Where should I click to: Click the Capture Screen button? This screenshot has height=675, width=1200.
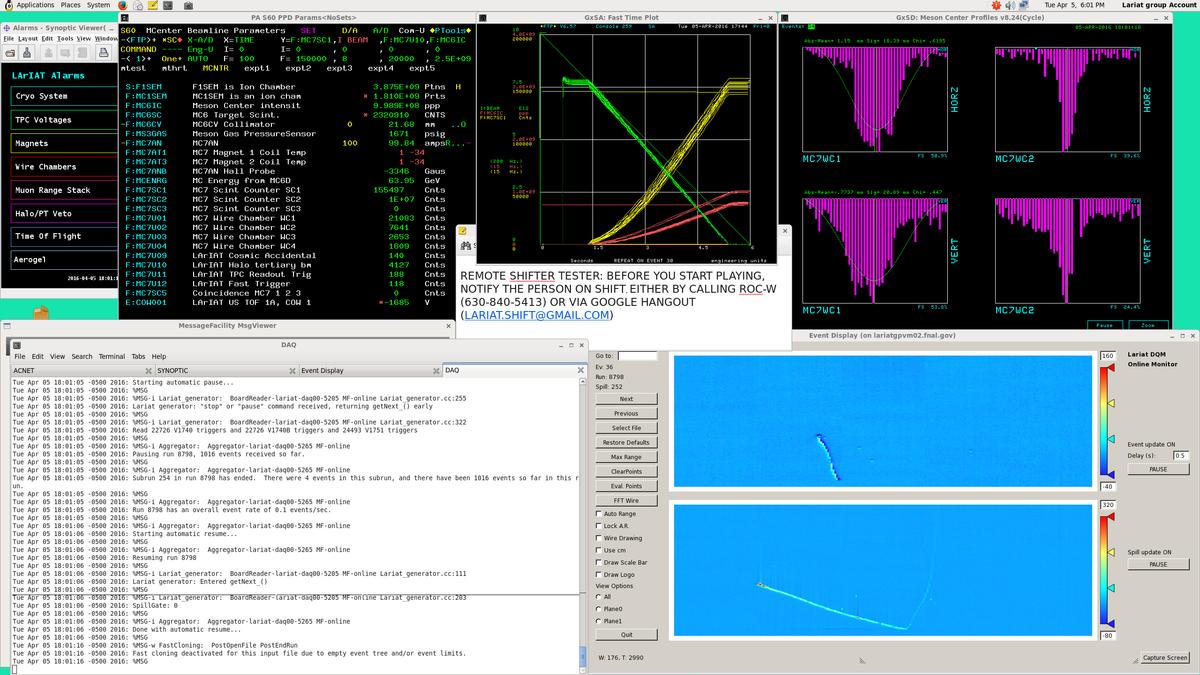point(1165,657)
